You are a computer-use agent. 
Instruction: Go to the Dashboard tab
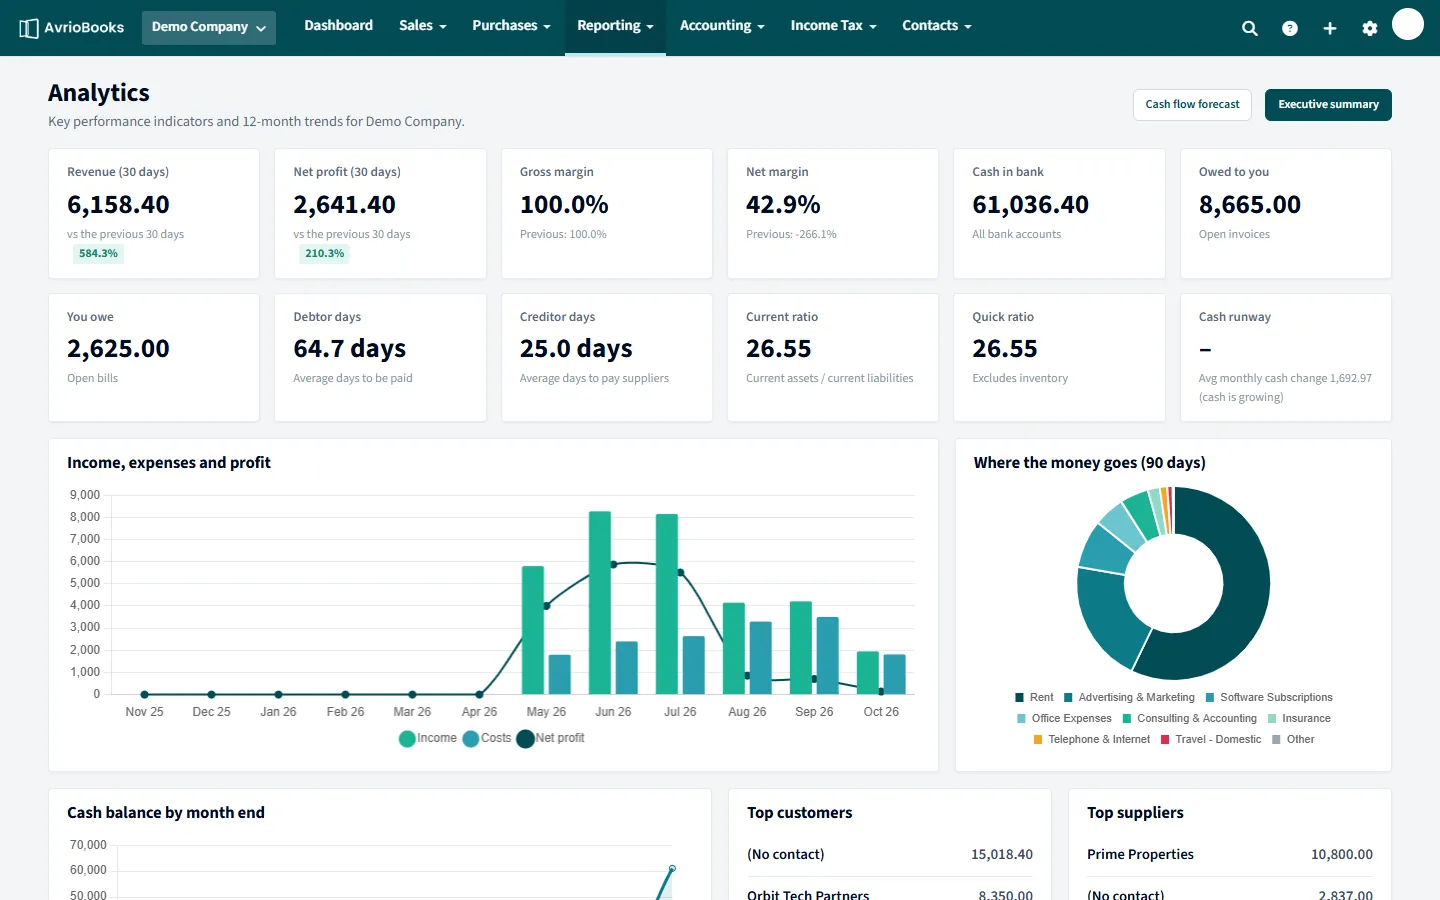click(339, 26)
